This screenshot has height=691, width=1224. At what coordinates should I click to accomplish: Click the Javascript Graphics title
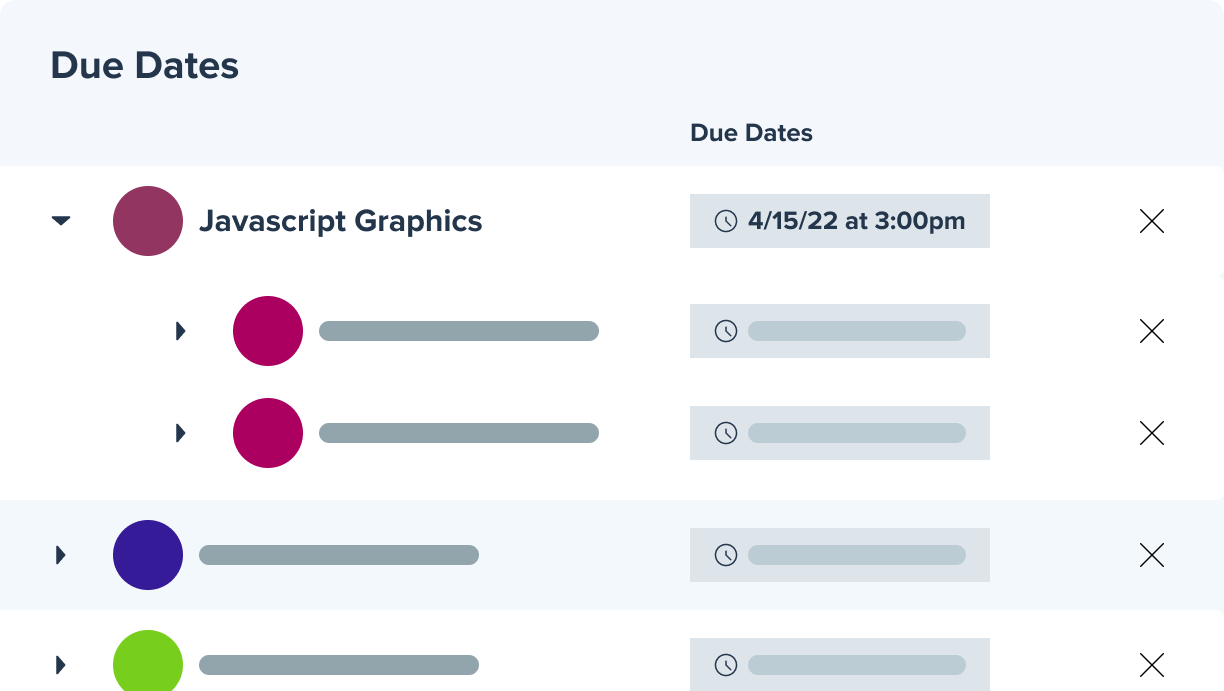(x=340, y=221)
